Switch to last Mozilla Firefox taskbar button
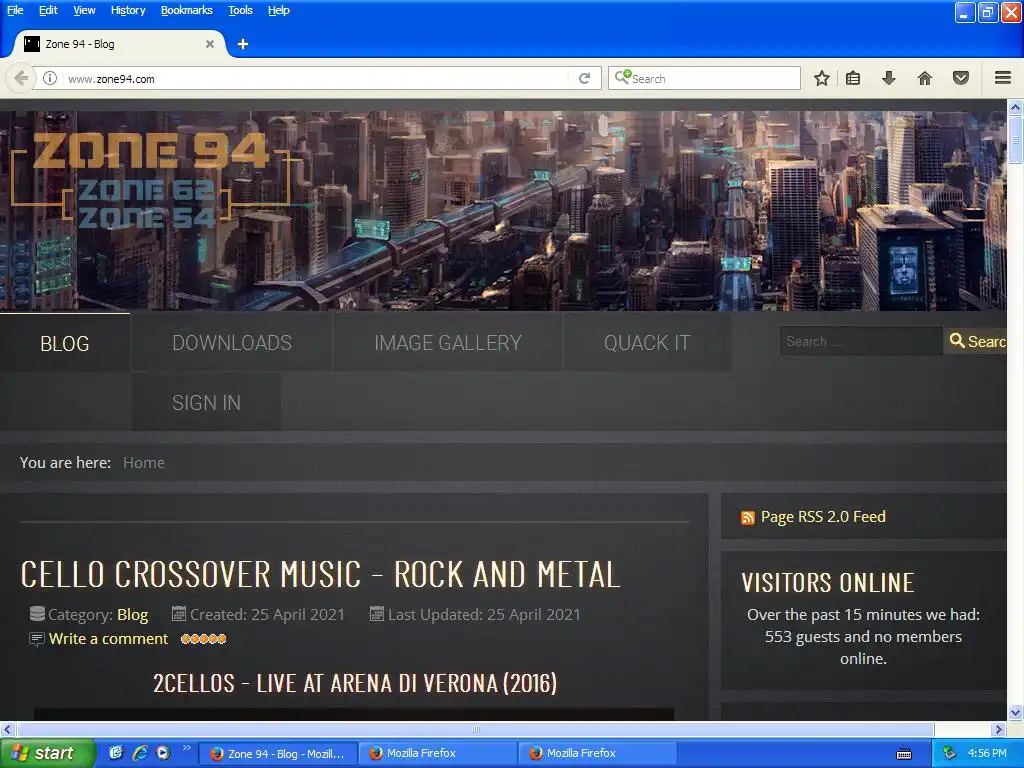 598,754
